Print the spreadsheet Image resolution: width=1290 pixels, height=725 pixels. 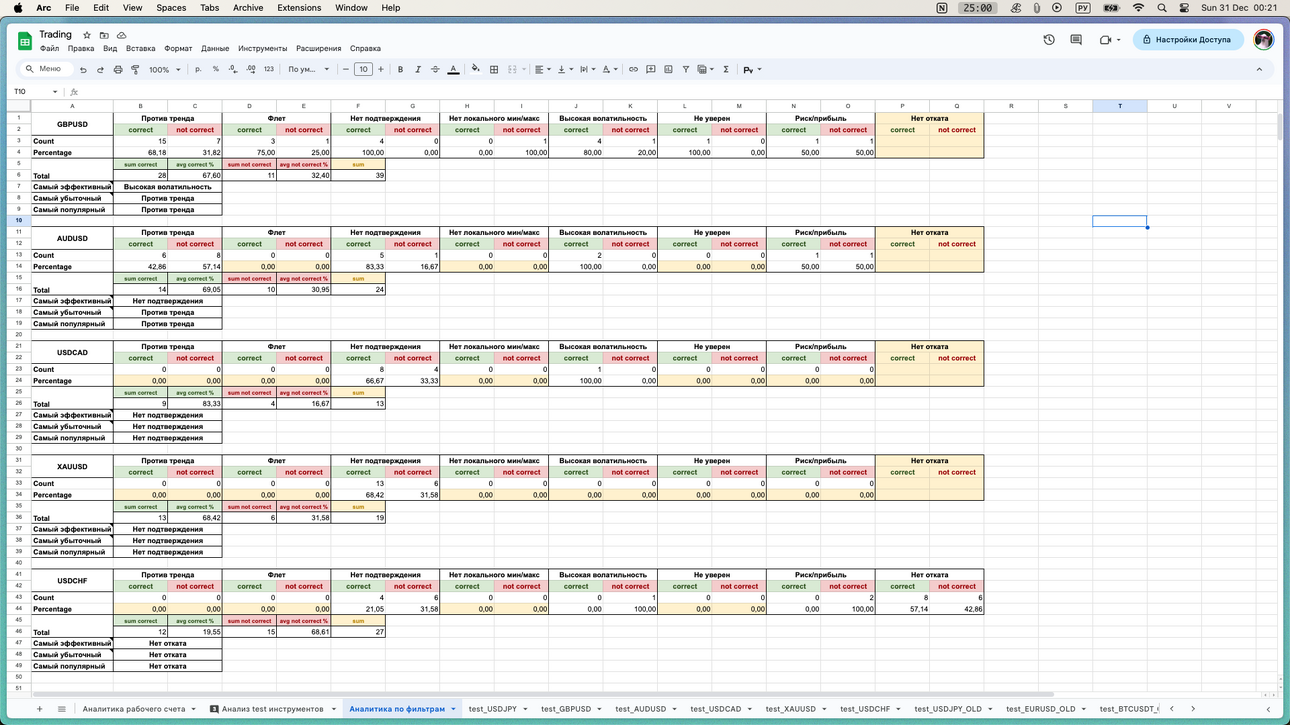click(118, 70)
